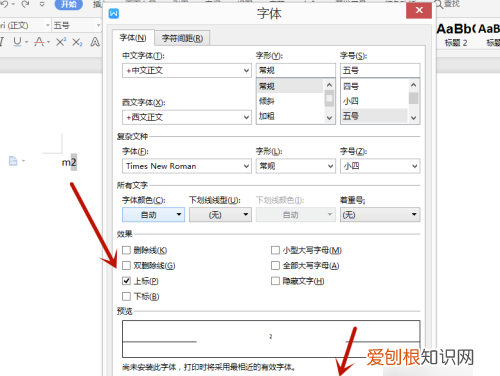This screenshot has width=500, height=376.
Task: Click the 字号 list scroll-down arrow
Action: 414,118
